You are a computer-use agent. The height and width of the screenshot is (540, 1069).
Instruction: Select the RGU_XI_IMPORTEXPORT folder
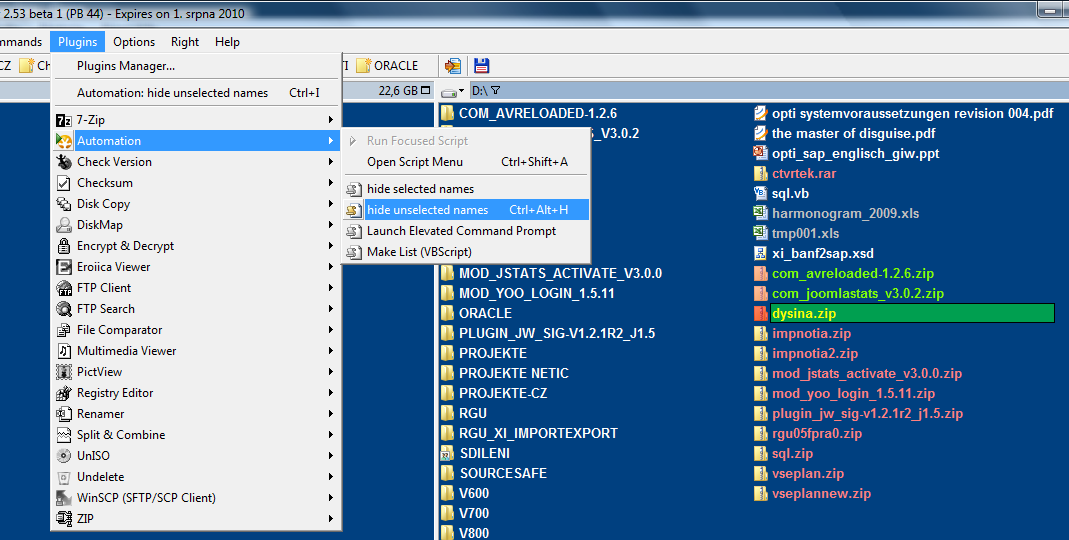pos(529,434)
